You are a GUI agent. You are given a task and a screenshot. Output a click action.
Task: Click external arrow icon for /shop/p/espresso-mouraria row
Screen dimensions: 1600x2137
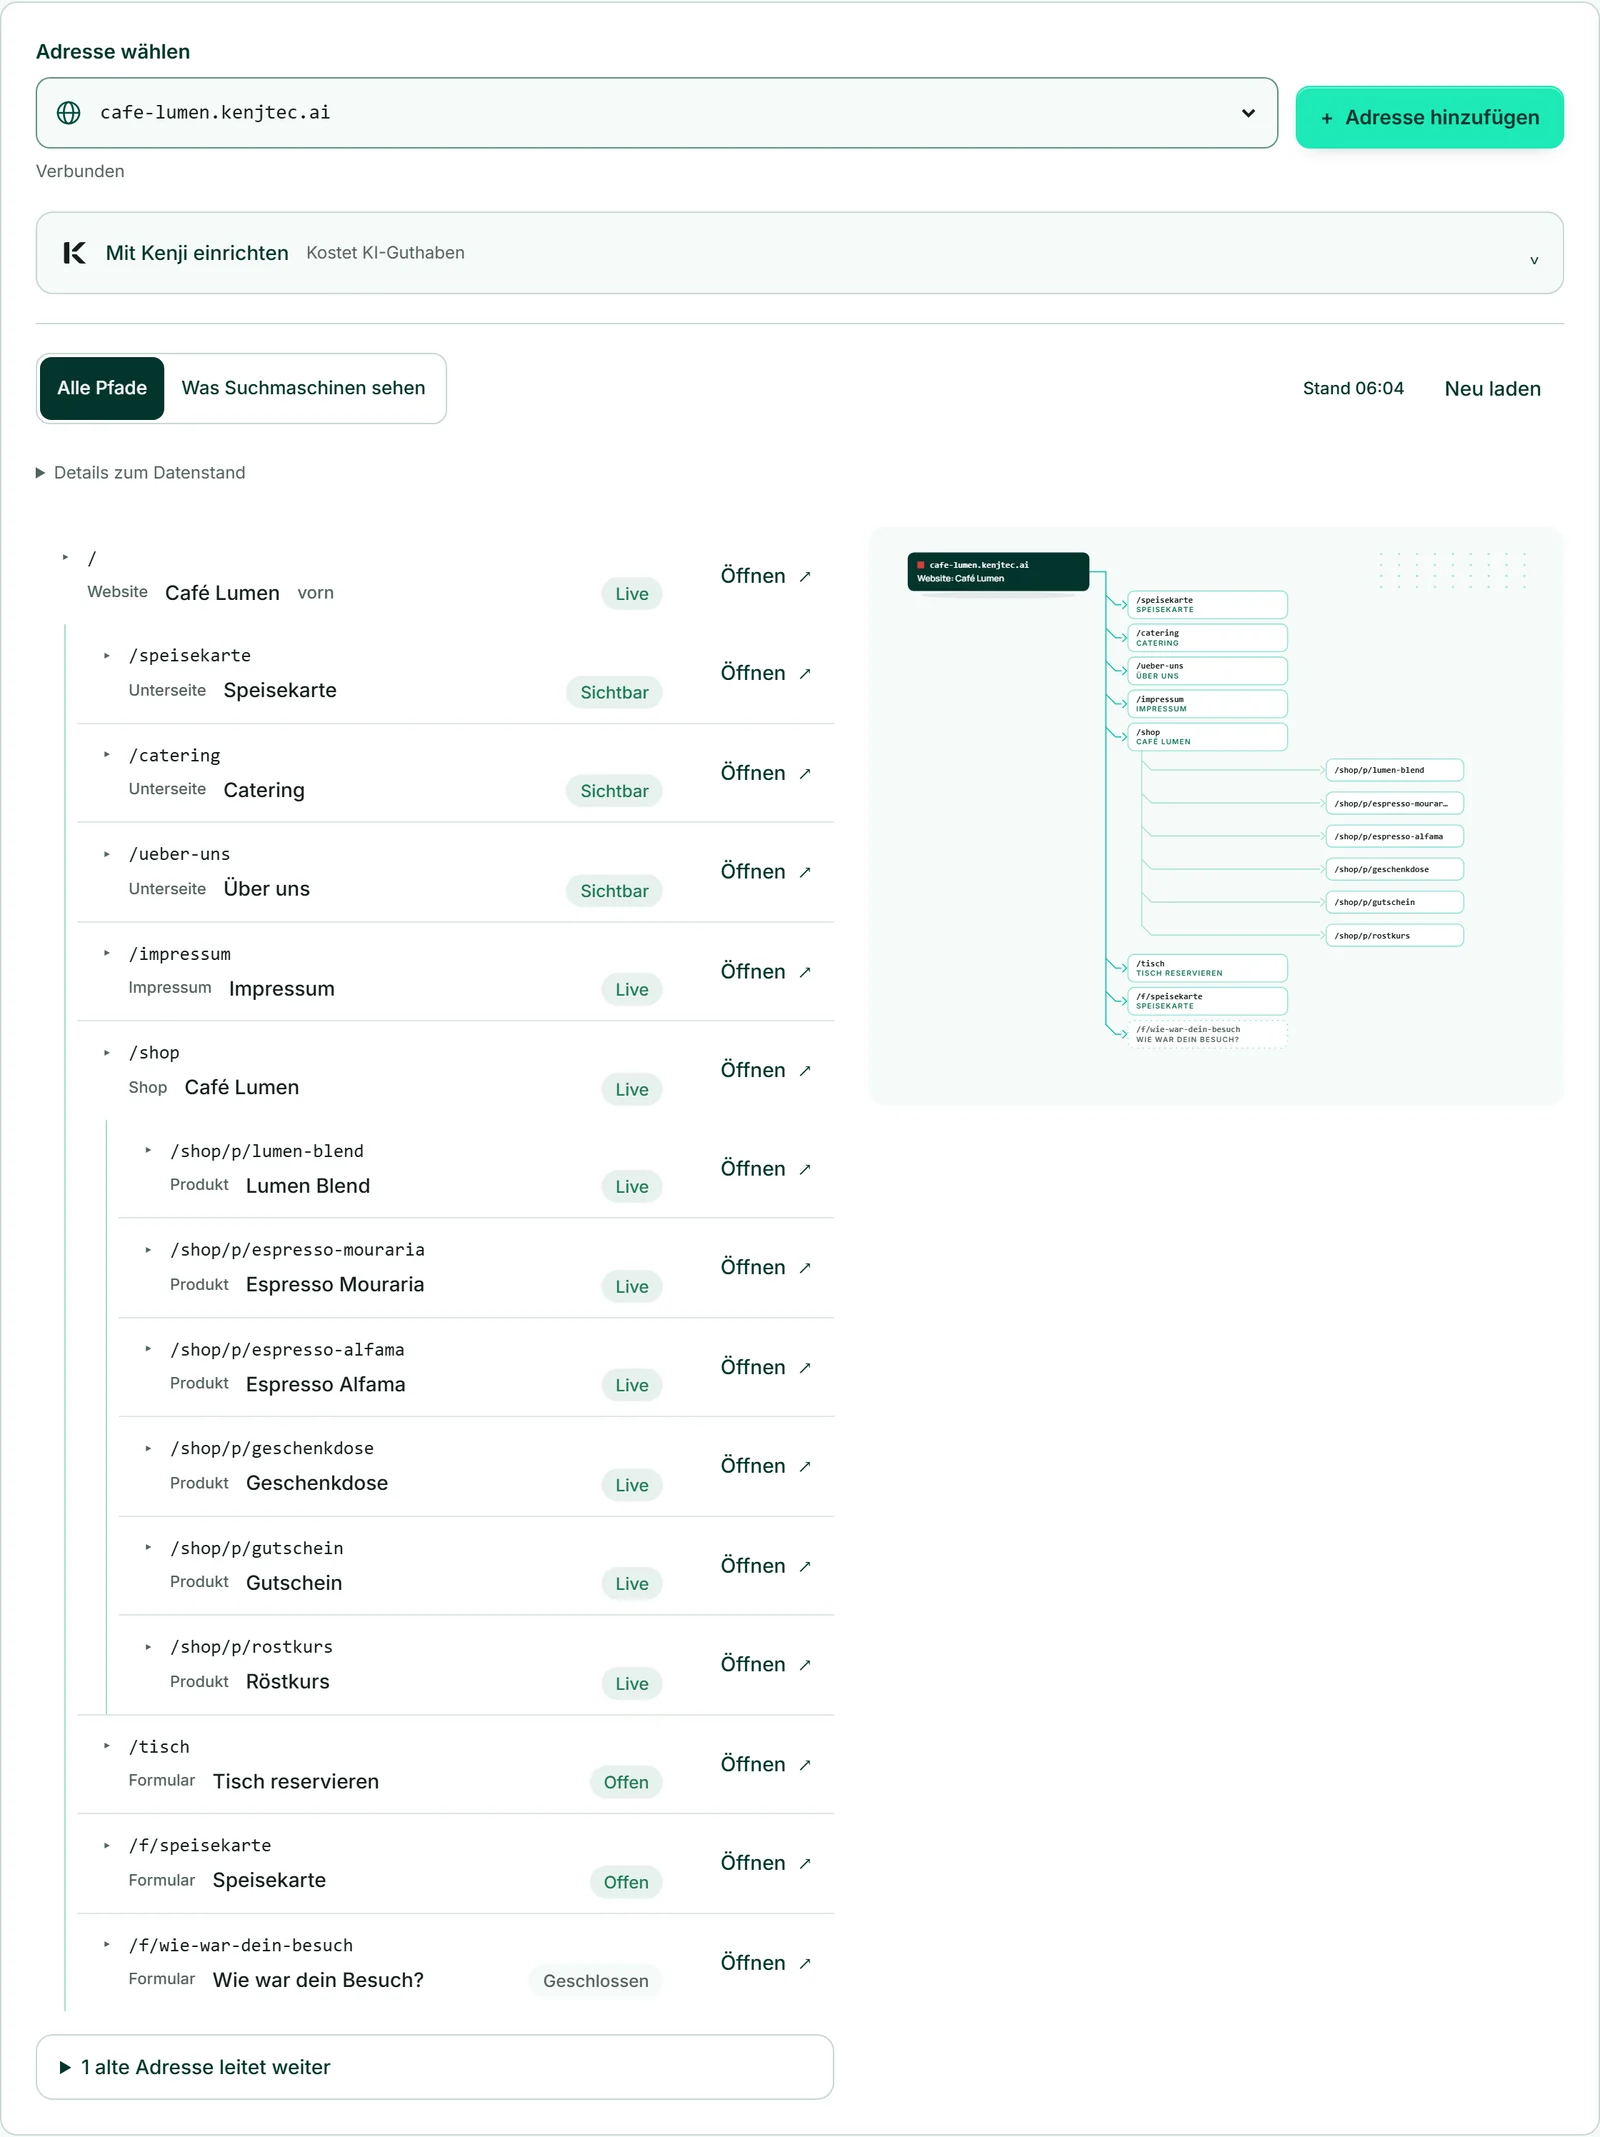(805, 1269)
